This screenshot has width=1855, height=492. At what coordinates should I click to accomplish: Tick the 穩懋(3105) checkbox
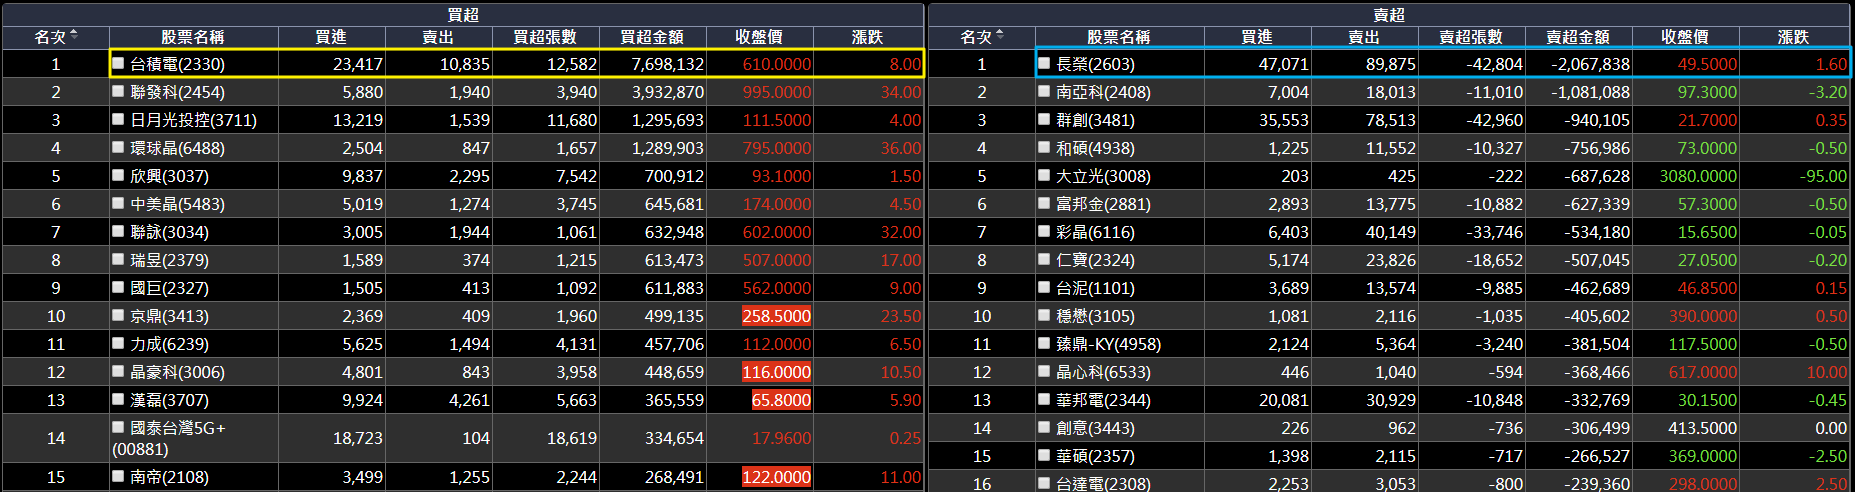coord(1045,315)
